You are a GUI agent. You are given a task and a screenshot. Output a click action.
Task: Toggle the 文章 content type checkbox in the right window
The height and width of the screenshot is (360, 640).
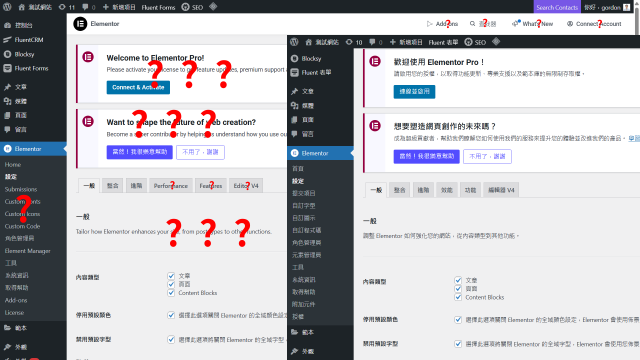tap(458, 280)
